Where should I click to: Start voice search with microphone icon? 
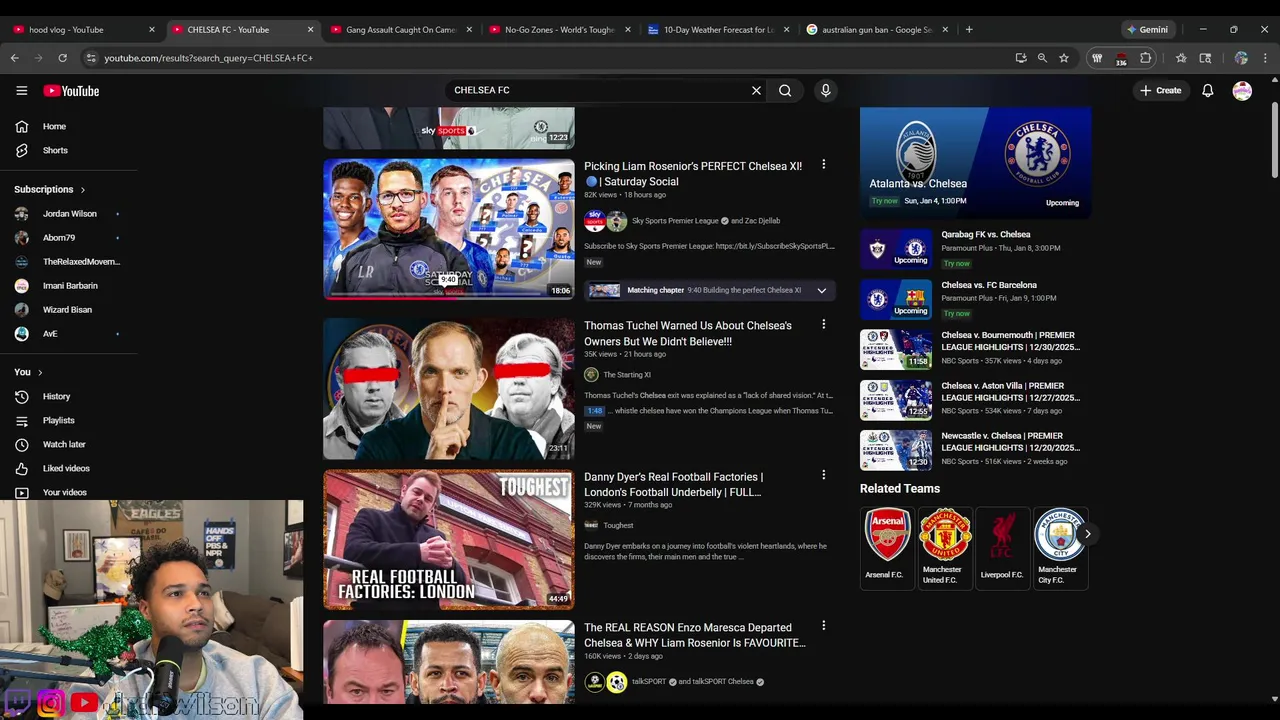click(825, 90)
